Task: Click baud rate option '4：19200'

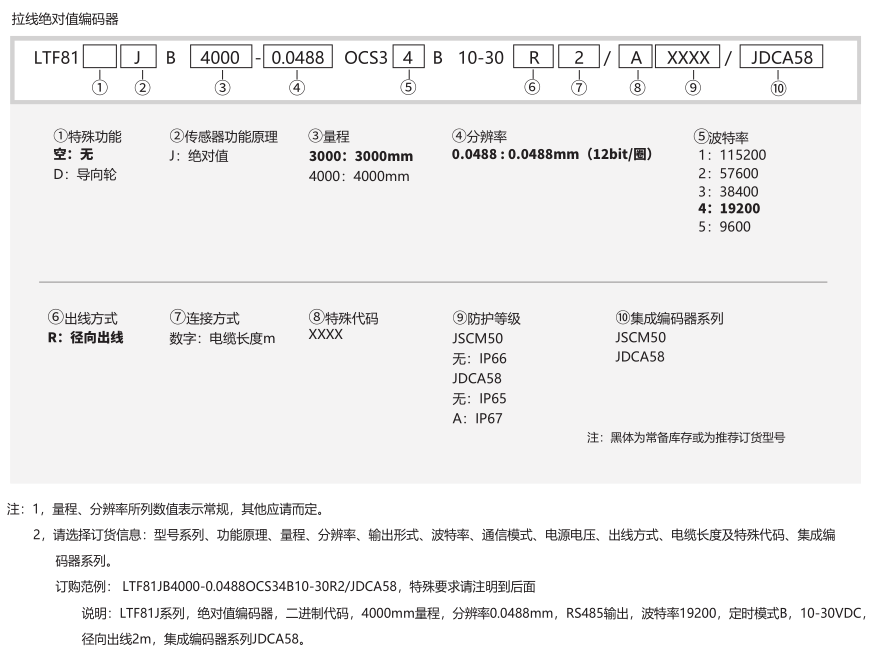Action: (729, 209)
